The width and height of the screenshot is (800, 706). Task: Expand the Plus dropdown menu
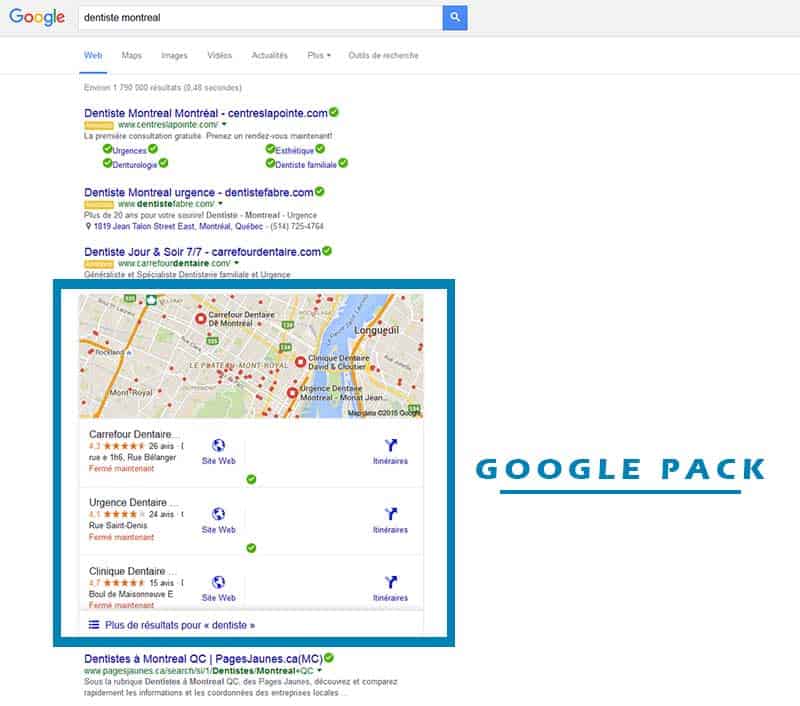(x=319, y=56)
